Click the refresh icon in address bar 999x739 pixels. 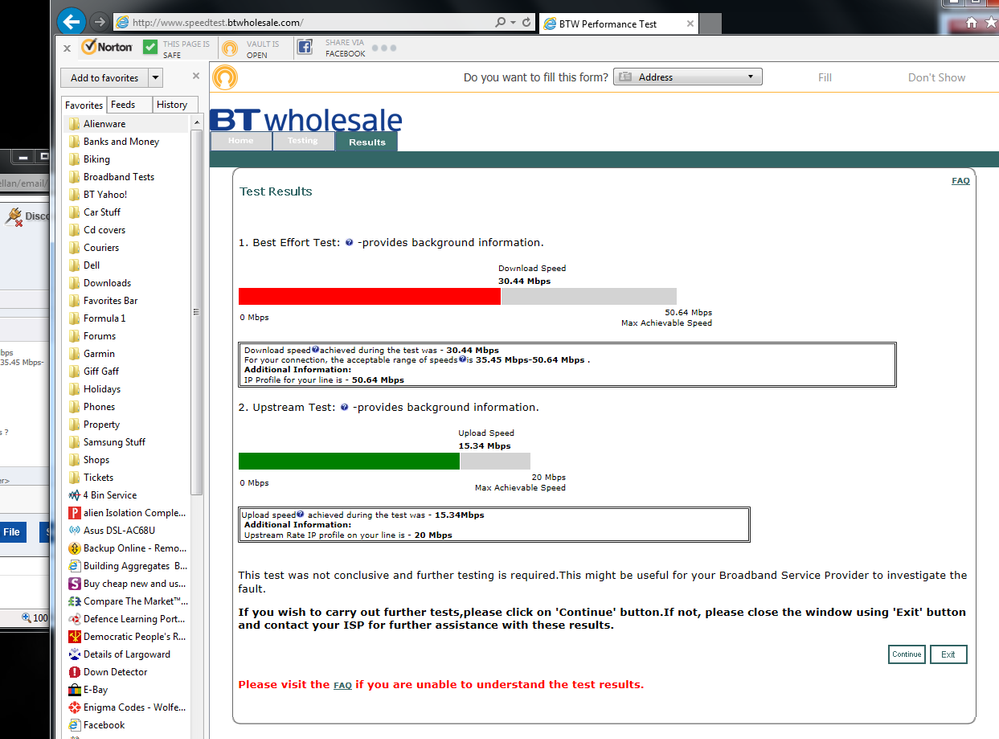[526, 22]
